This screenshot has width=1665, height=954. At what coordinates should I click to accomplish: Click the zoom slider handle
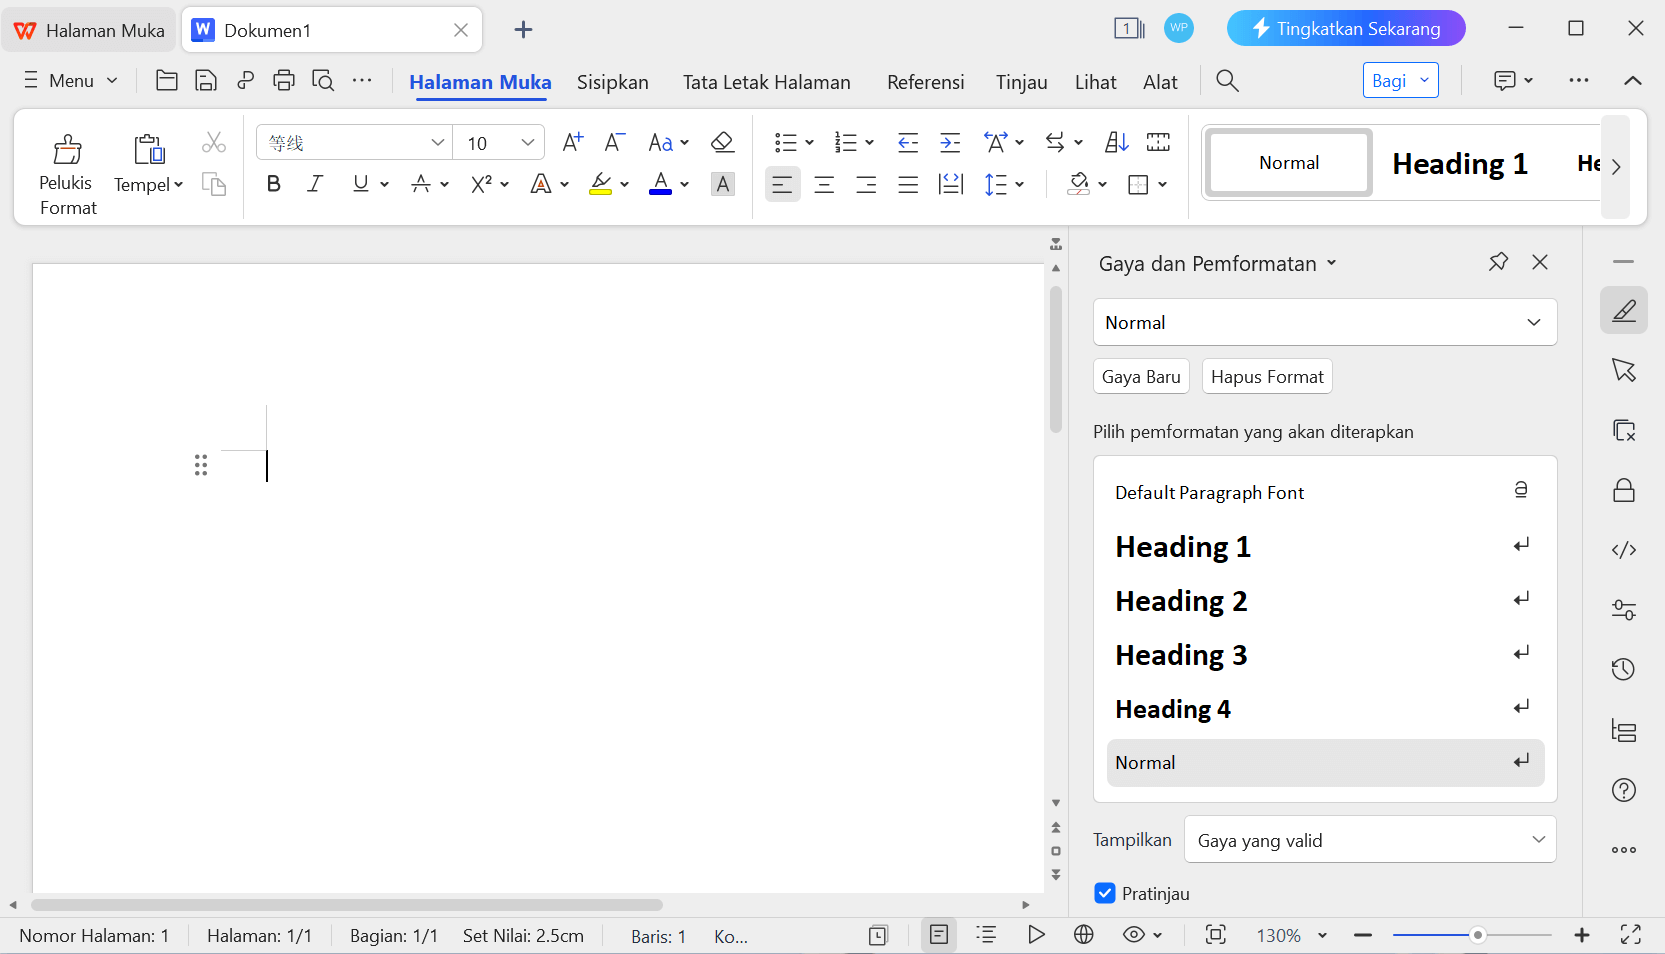(1477, 935)
